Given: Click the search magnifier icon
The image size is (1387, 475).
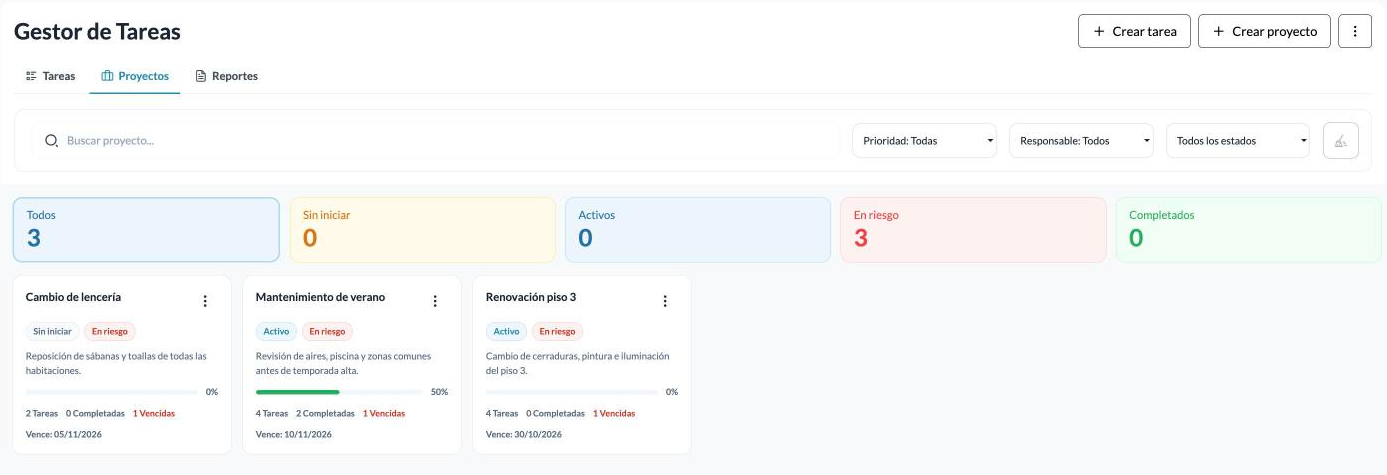Looking at the screenshot, I should (x=52, y=141).
